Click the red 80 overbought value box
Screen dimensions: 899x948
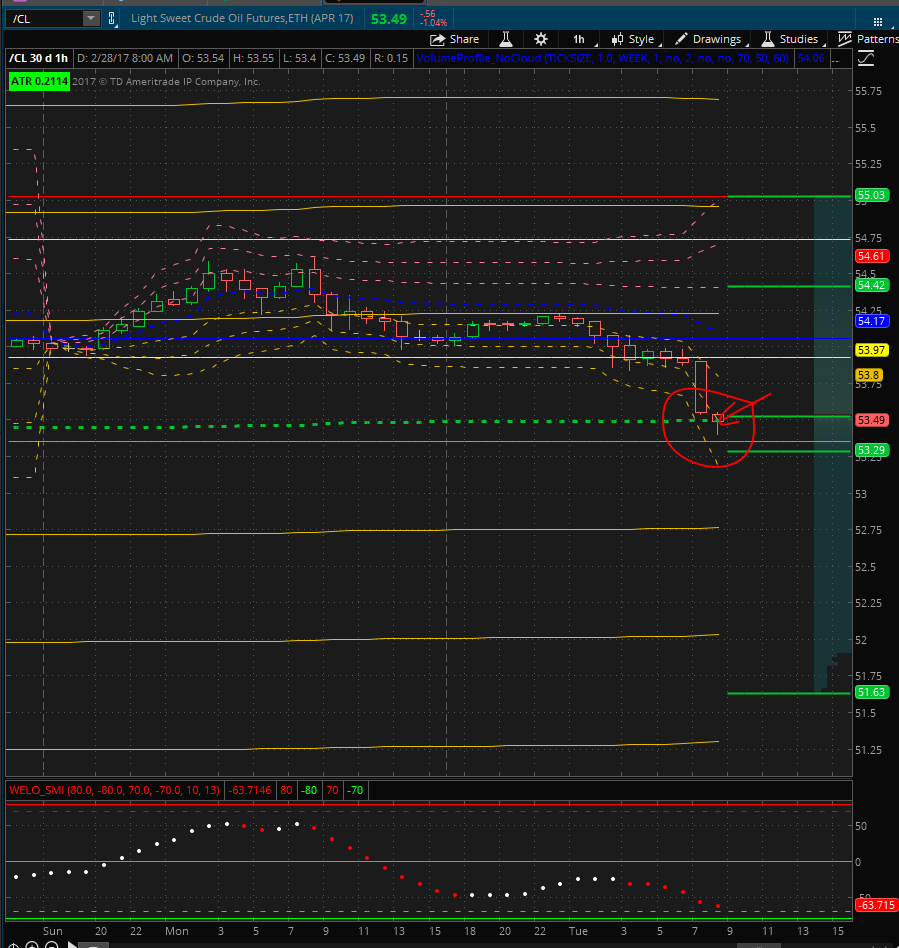[x=287, y=790]
